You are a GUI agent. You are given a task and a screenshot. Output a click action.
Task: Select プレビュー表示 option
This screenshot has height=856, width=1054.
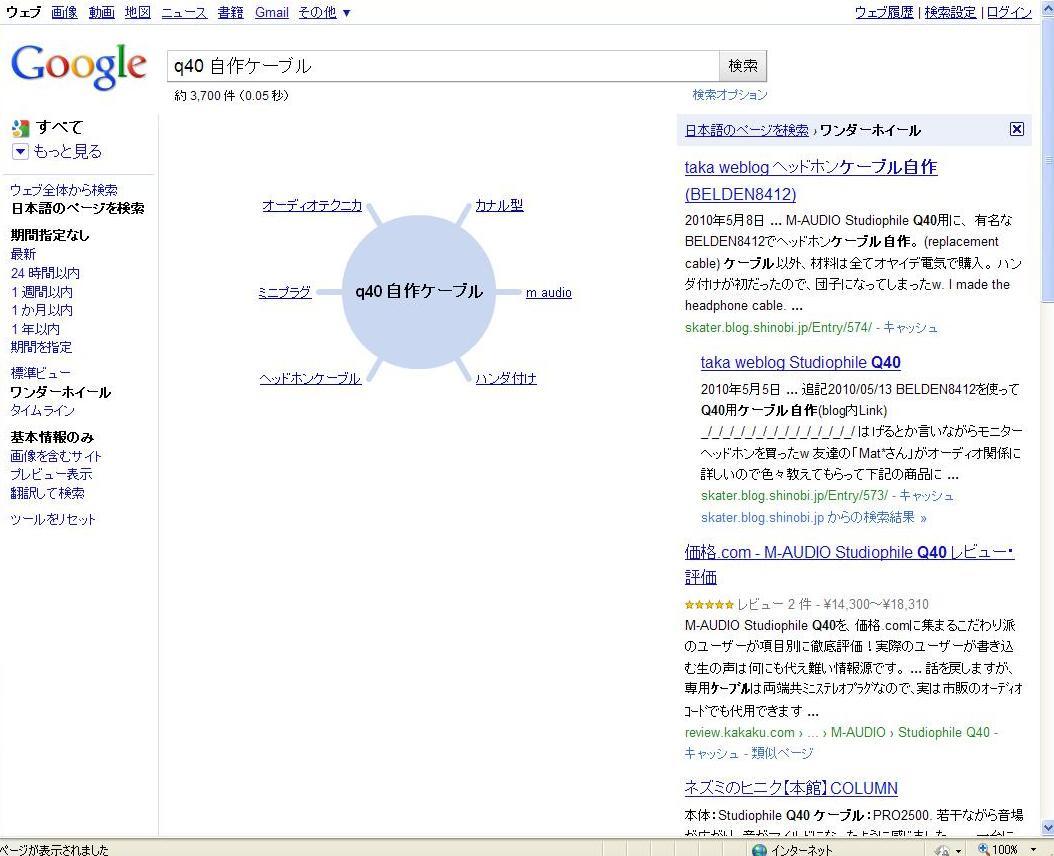point(51,474)
